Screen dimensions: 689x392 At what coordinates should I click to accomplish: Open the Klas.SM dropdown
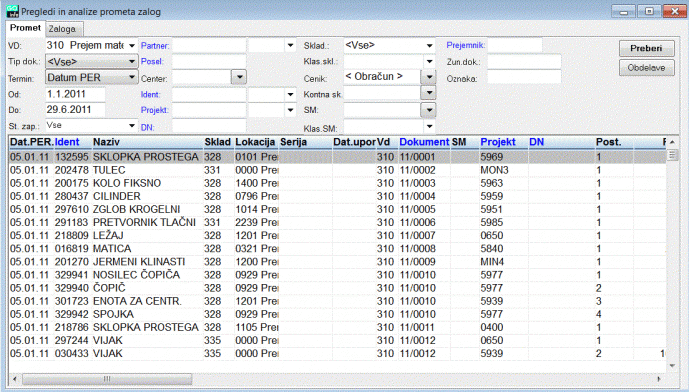pos(429,127)
